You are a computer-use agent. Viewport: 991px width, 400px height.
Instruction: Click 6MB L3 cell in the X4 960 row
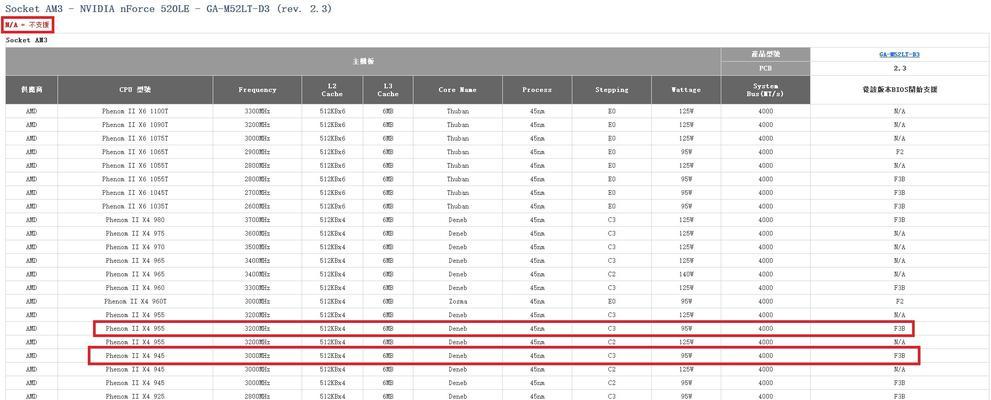[x=388, y=288]
